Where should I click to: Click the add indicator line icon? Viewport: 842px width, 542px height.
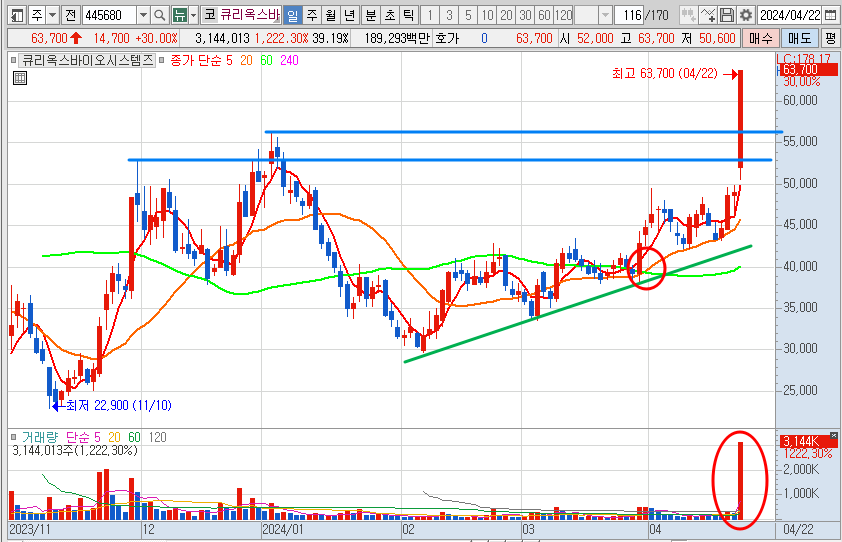pyautogui.click(x=708, y=15)
